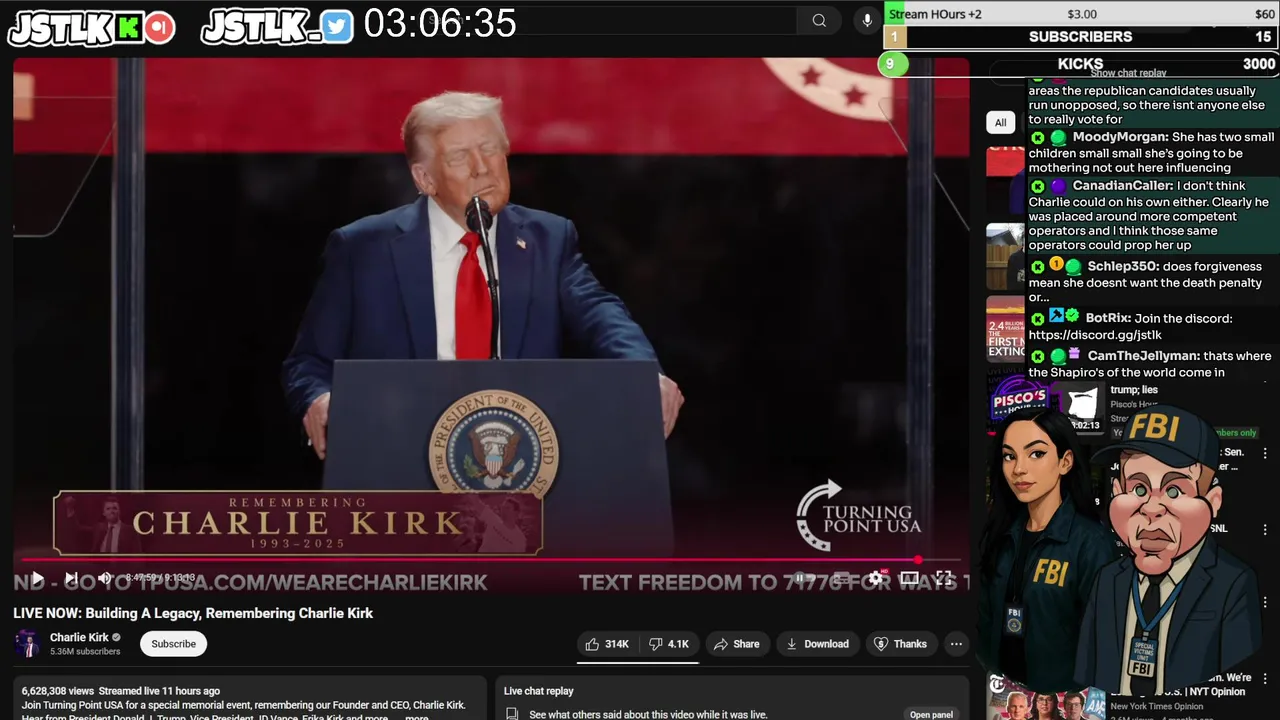The image size is (1280, 720).
Task: Start voice search with microphone icon
Action: pos(867,20)
